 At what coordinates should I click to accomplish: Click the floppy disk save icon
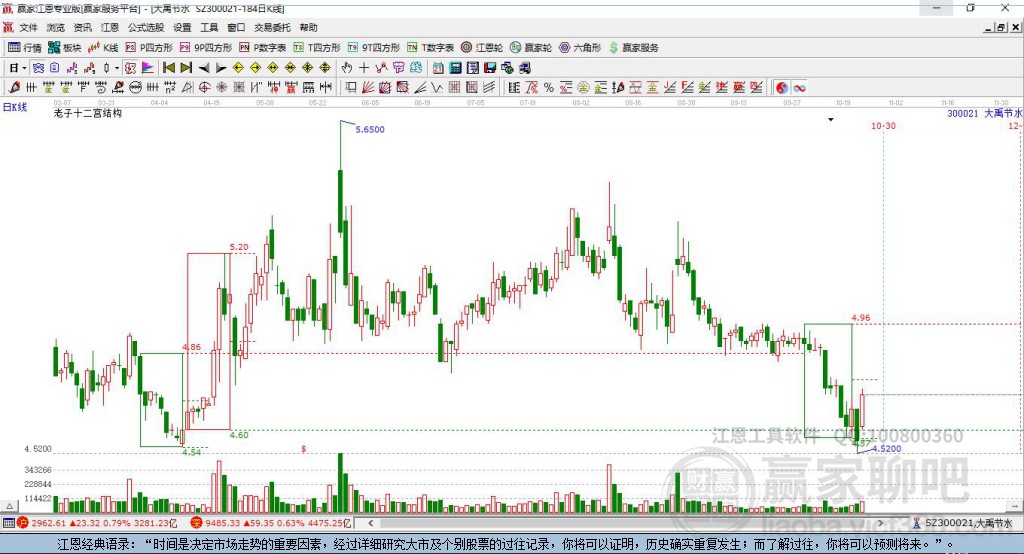click(490, 68)
